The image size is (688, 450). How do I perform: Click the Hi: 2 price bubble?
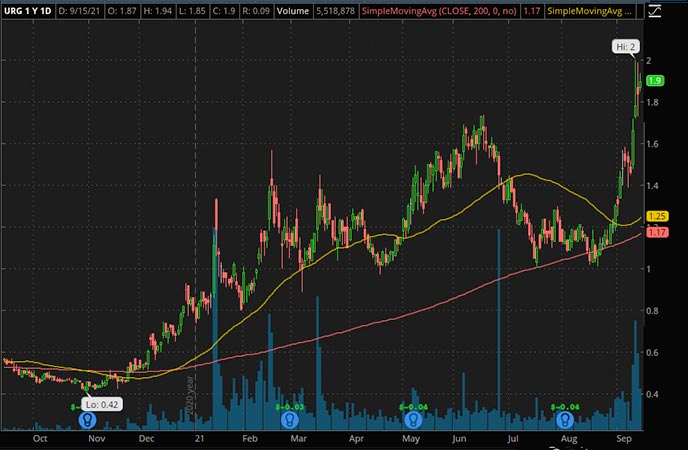click(x=626, y=46)
